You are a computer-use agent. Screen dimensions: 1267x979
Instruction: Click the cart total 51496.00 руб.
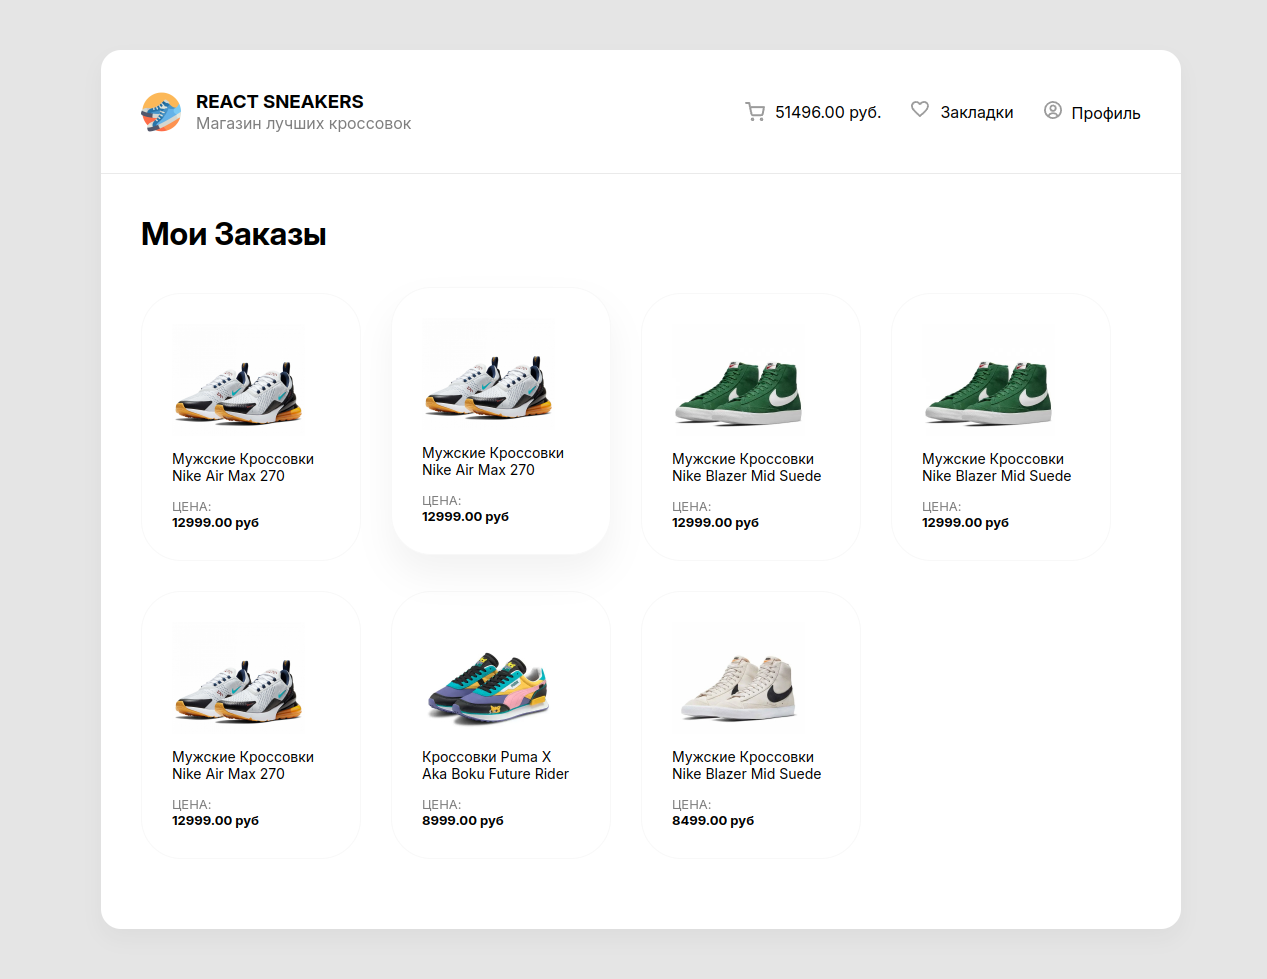click(827, 112)
